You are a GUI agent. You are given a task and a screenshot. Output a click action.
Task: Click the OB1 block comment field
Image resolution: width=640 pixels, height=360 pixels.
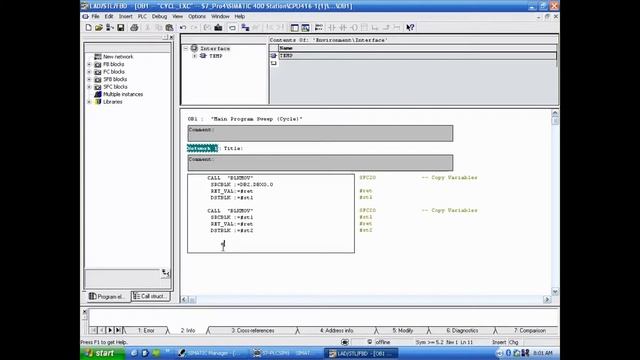click(x=320, y=133)
